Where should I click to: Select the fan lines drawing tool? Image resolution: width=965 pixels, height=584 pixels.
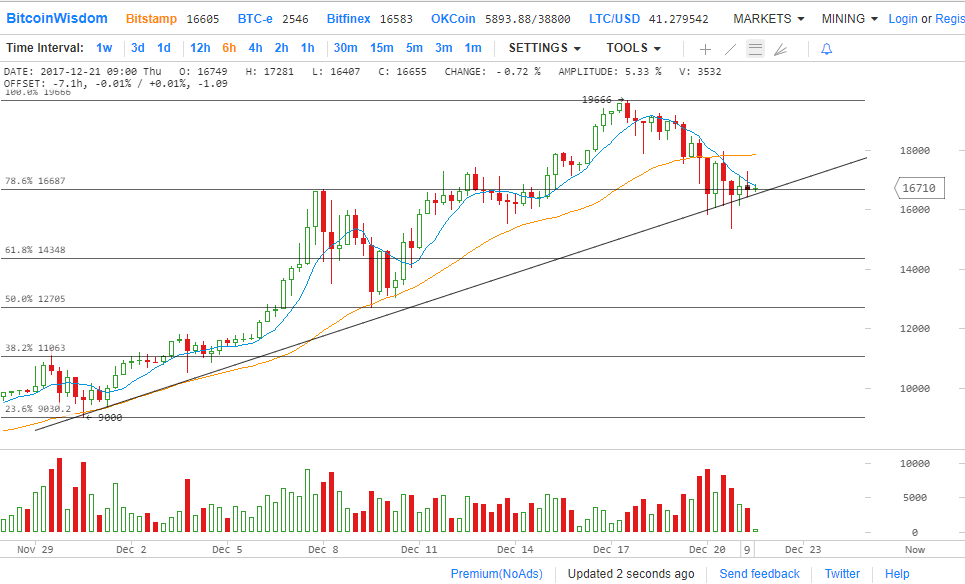780,49
